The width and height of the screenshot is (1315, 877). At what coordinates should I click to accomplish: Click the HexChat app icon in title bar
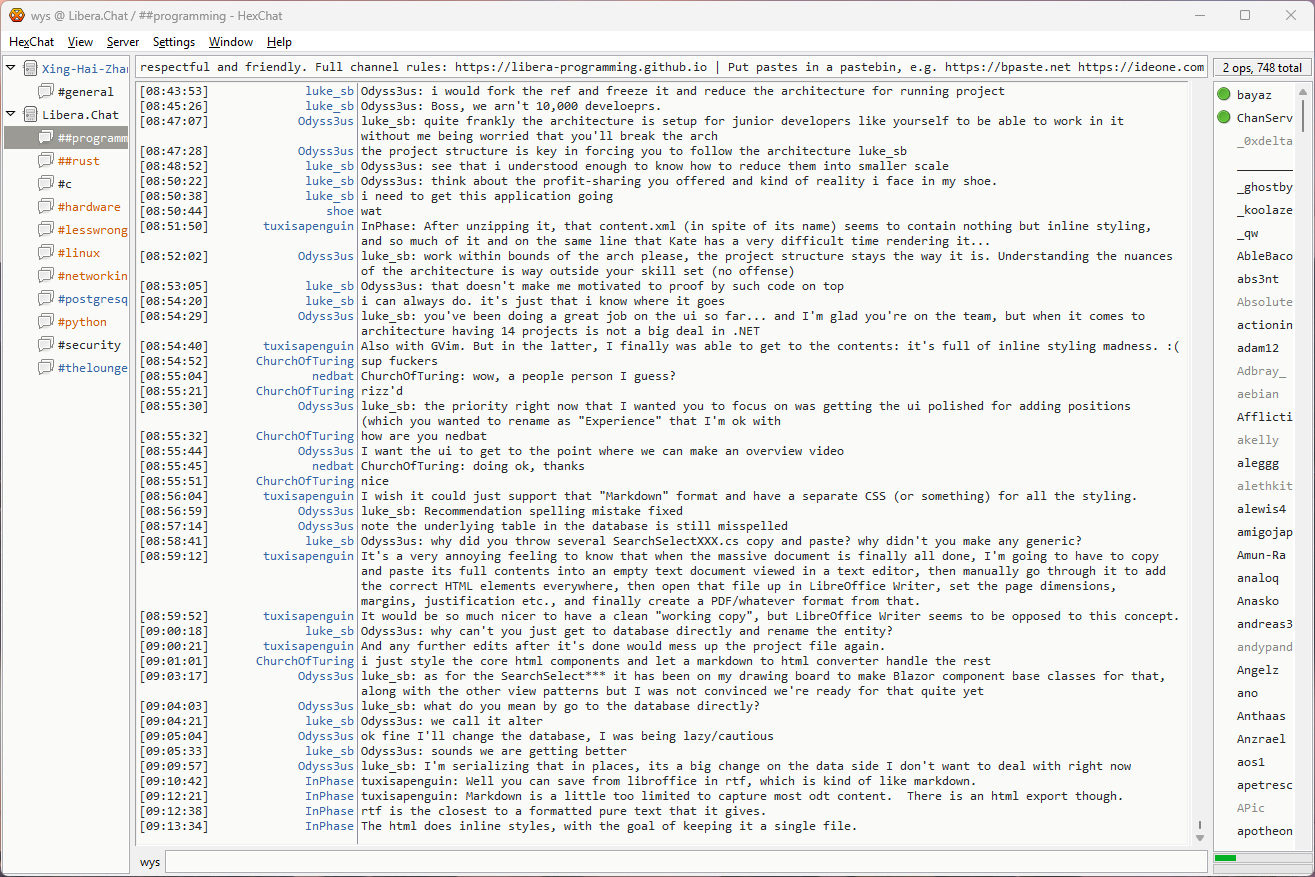coord(17,15)
